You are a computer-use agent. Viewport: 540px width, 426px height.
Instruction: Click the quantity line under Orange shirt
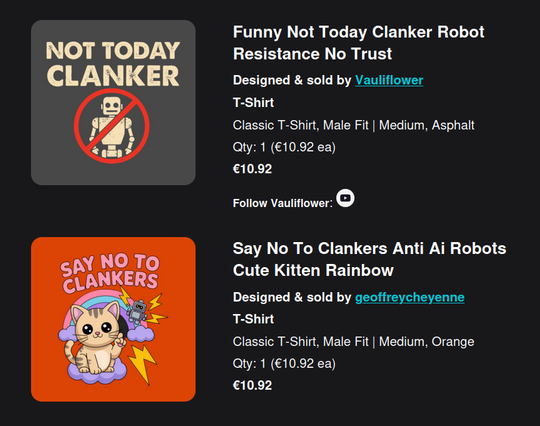click(x=284, y=363)
